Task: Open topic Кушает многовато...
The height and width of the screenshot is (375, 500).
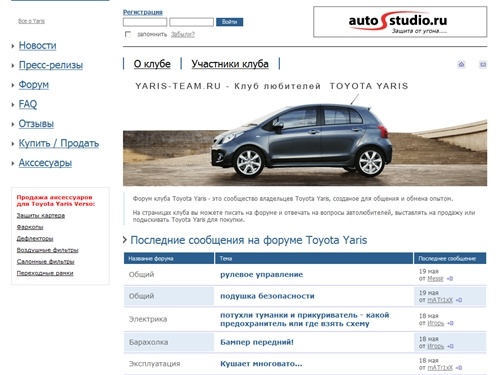Action: [261, 364]
